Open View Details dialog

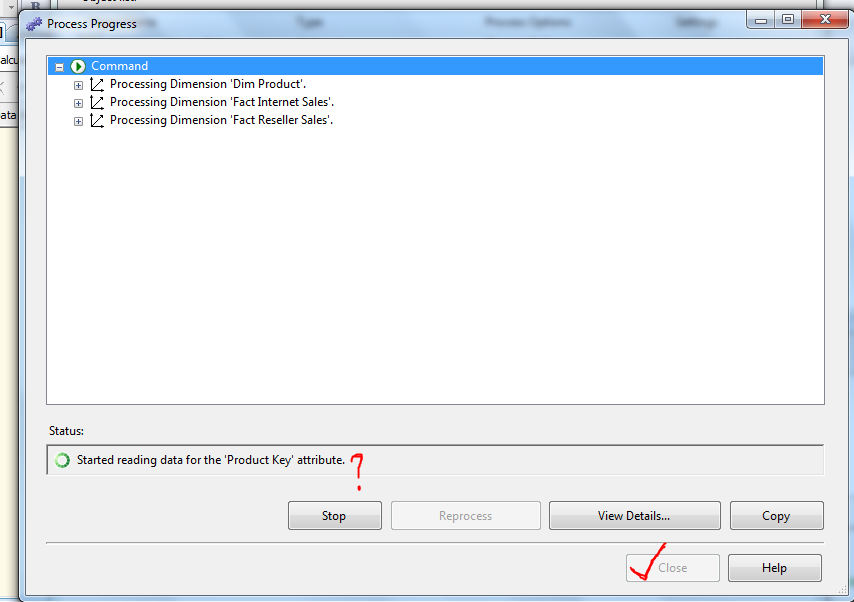click(x=635, y=515)
